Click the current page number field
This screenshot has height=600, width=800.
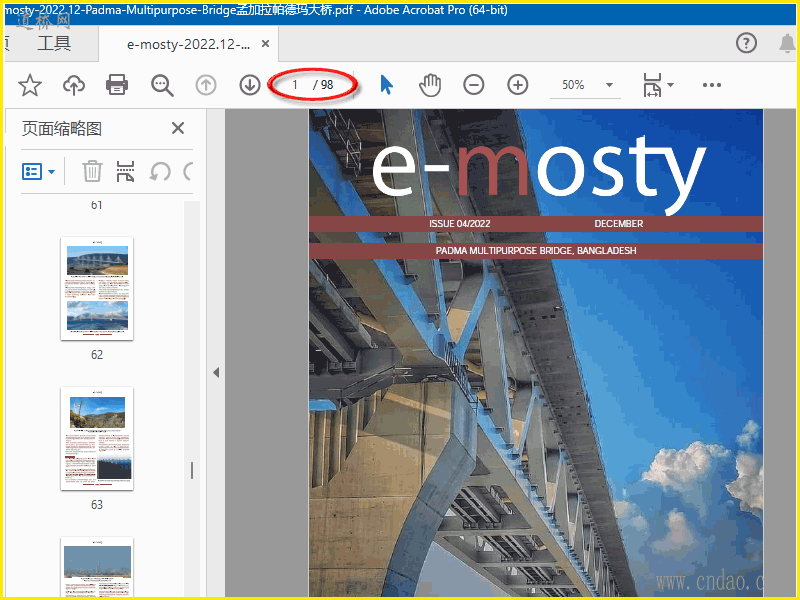click(296, 85)
